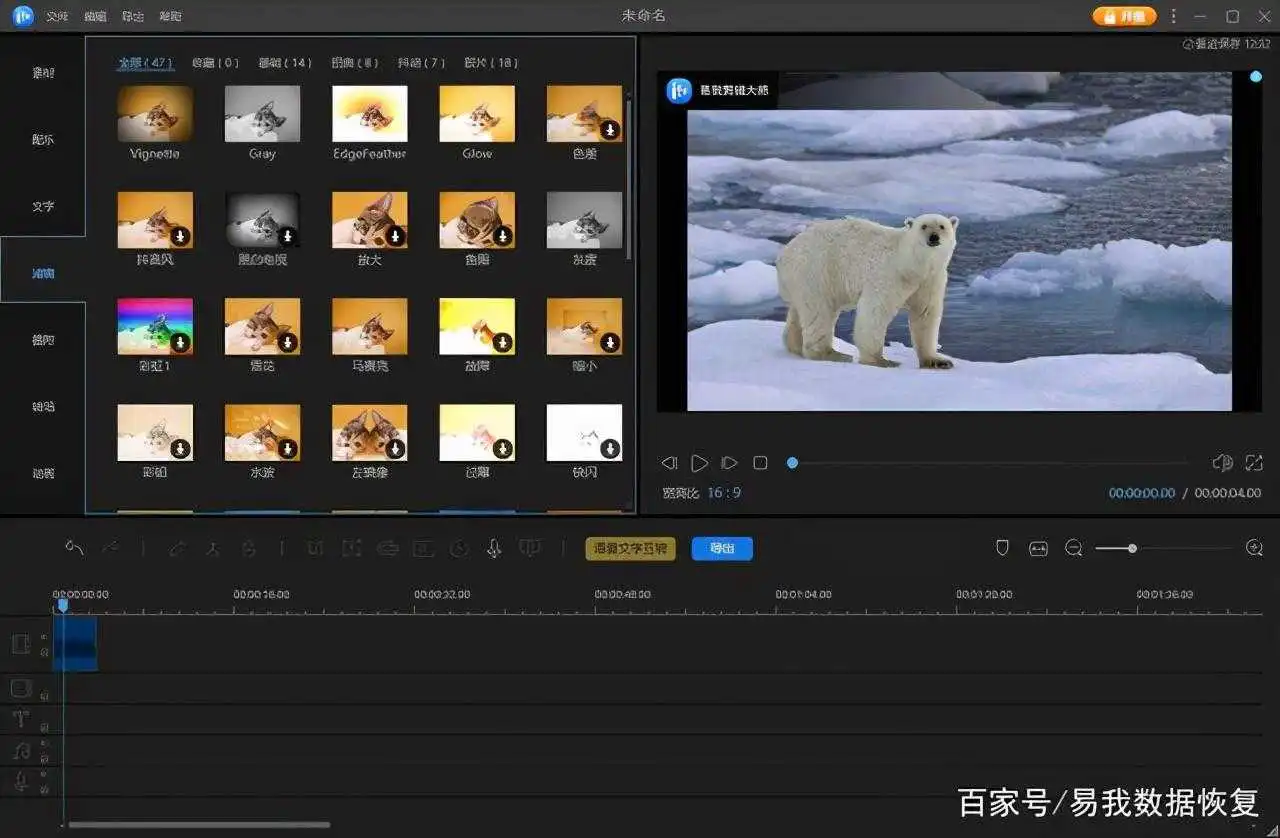Click the app logo in title bar
The height and width of the screenshot is (838, 1280).
pos(23,16)
